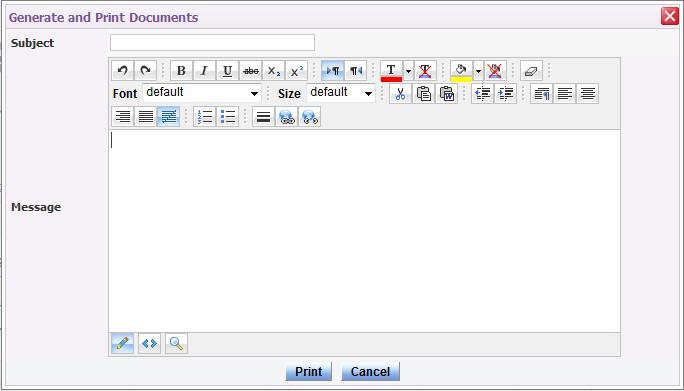Click the eraser remove-formatting icon
This screenshot has width=684, height=391.
(531, 71)
